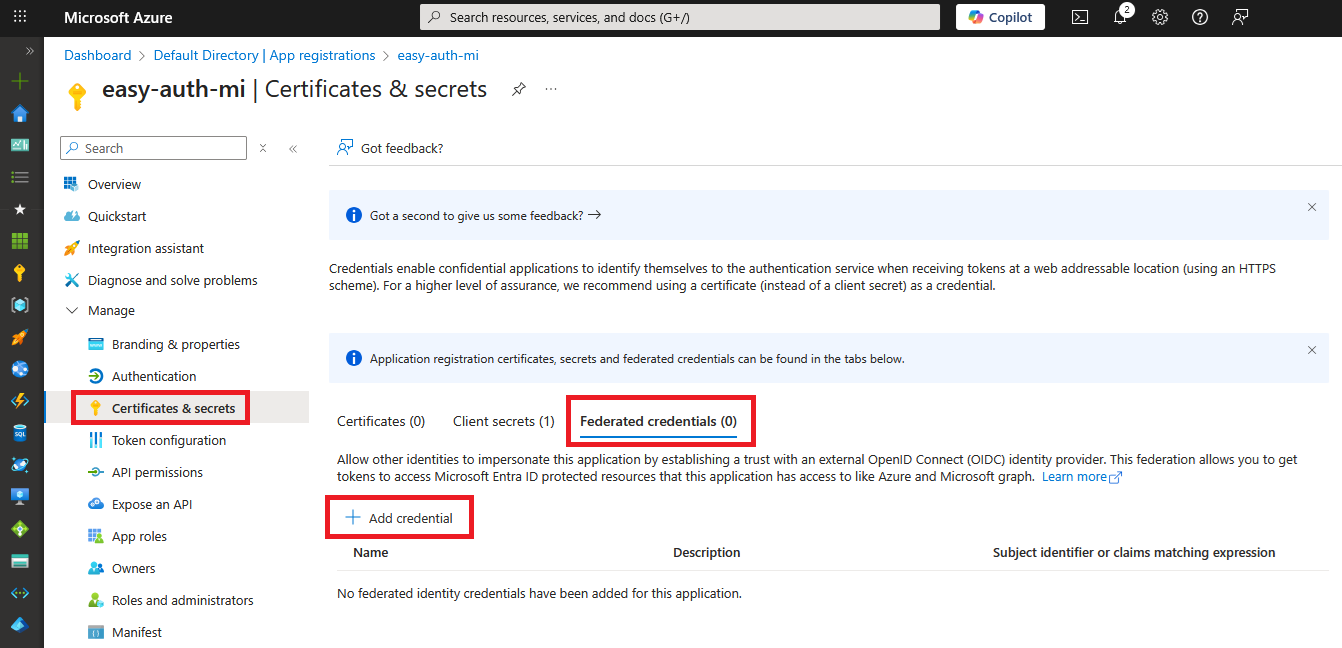Image resolution: width=1342 pixels, height=648 pixels.
Task: Open the rocket icon in the far-left sidebar
Action: 20,337
